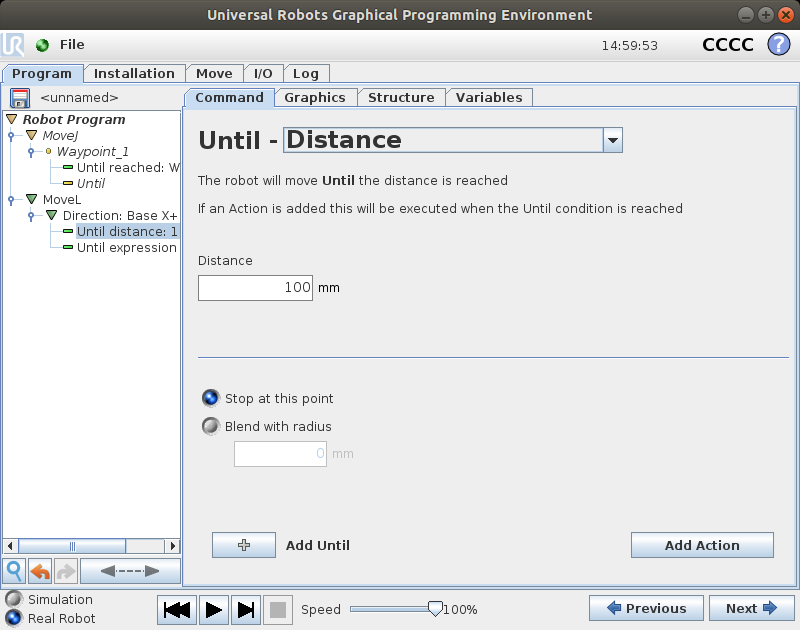Screen dimensions: 800x630
Task: Click the Add Action button
Action: pos(702,545)
